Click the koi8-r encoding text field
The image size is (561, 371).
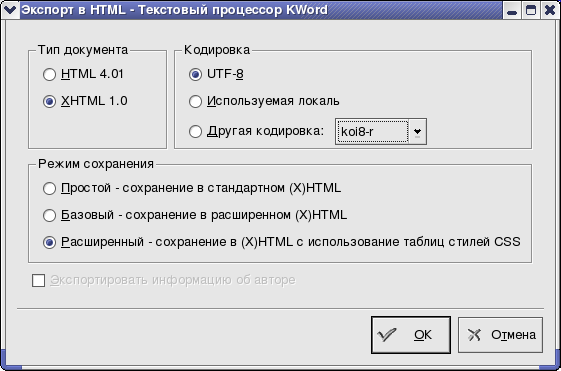(372, 132)
